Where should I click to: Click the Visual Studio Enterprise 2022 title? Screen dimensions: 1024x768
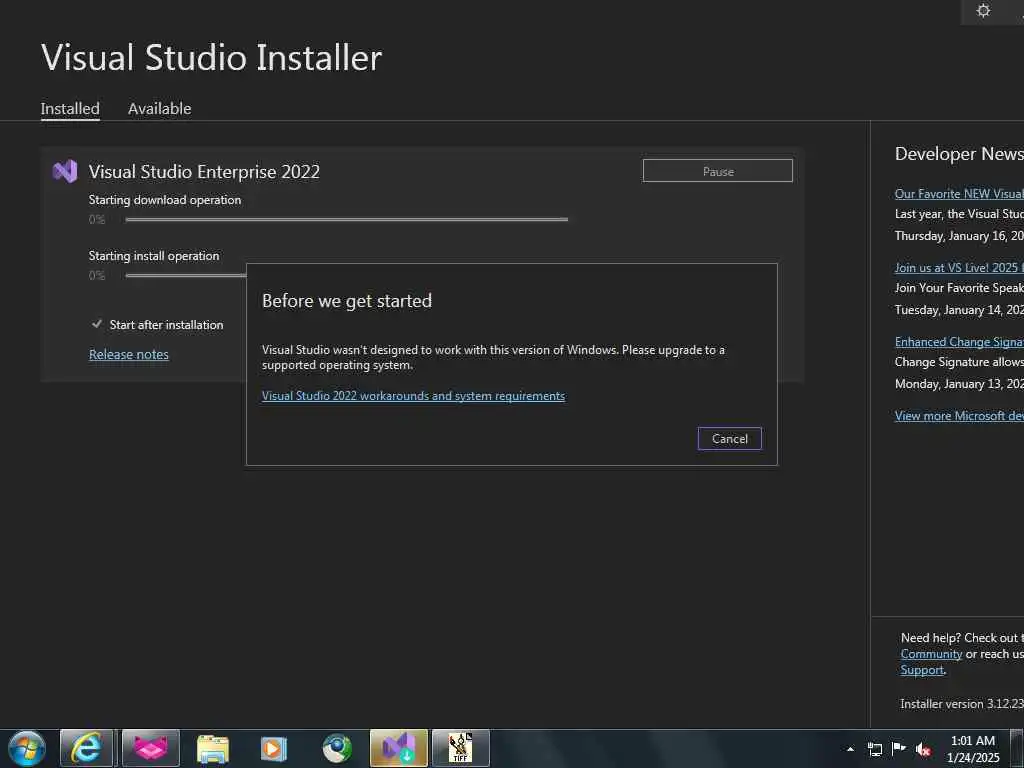[204, 172]
